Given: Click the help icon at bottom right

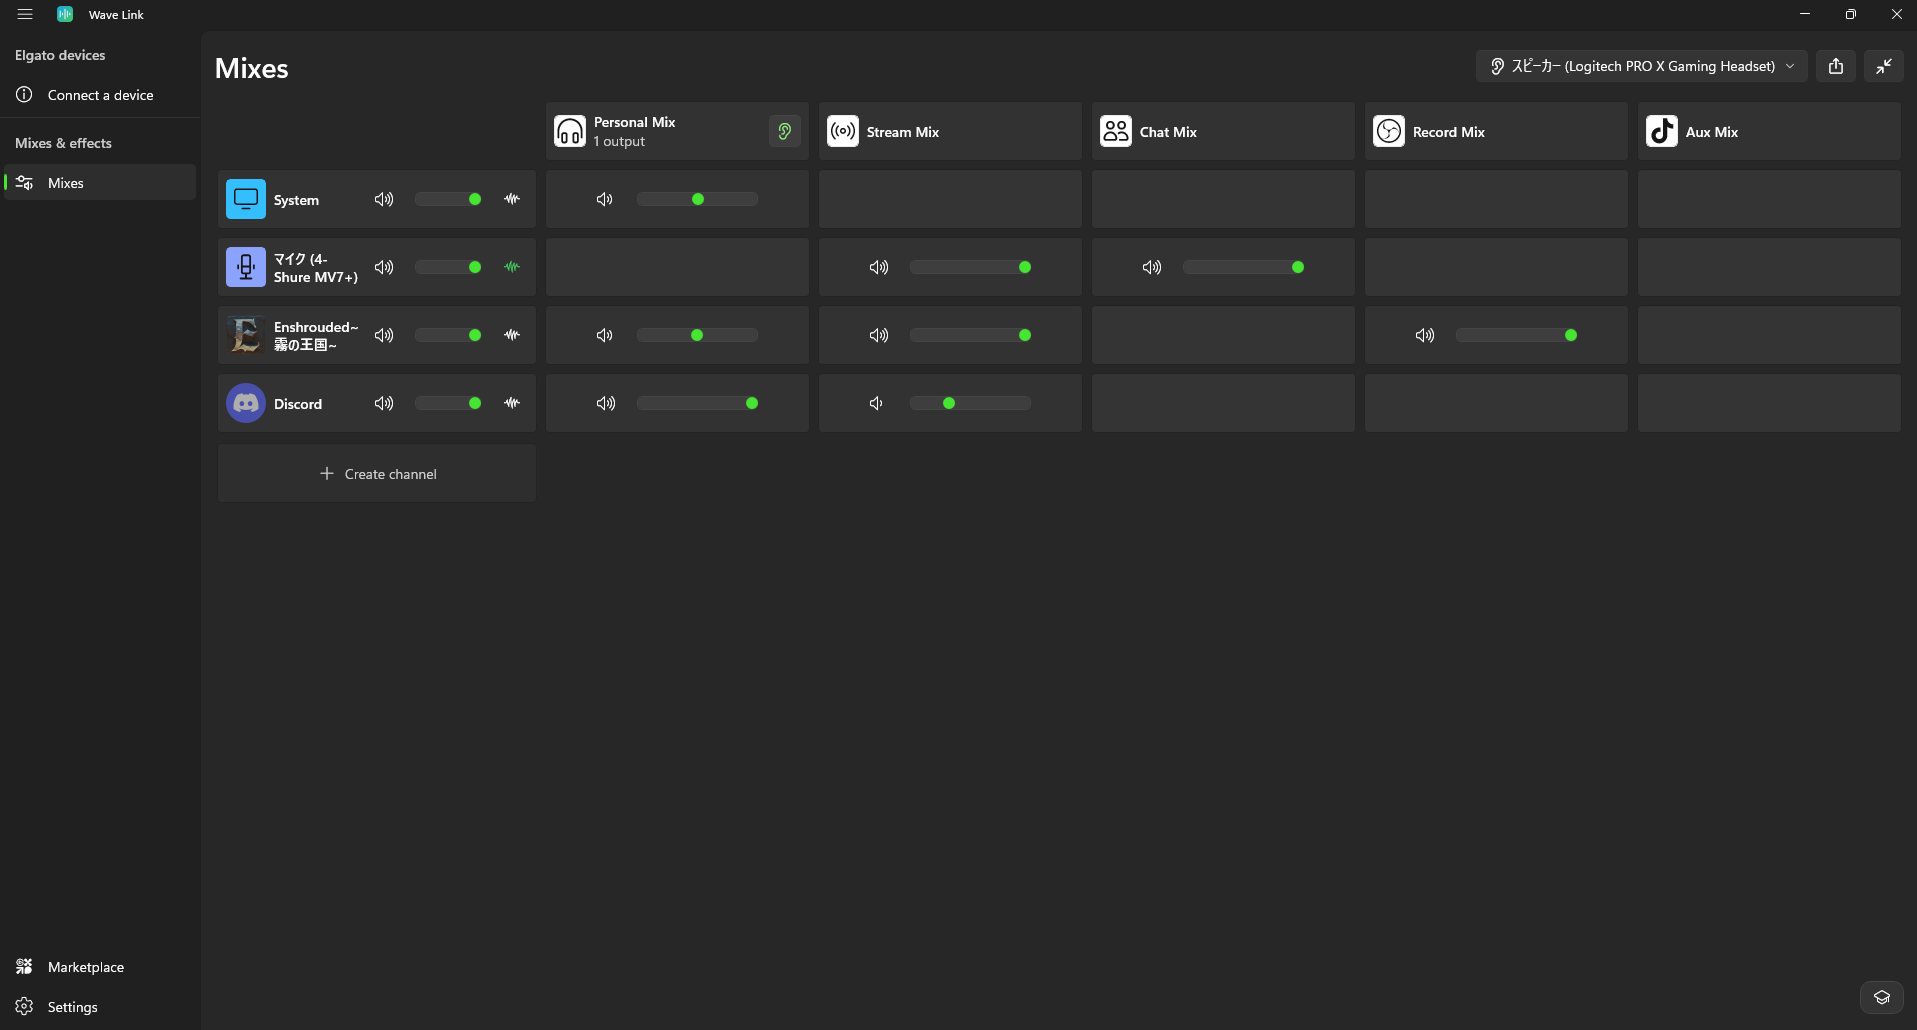Looking at the screenshot, I should pyautogui.click(x=1882, y=997).
